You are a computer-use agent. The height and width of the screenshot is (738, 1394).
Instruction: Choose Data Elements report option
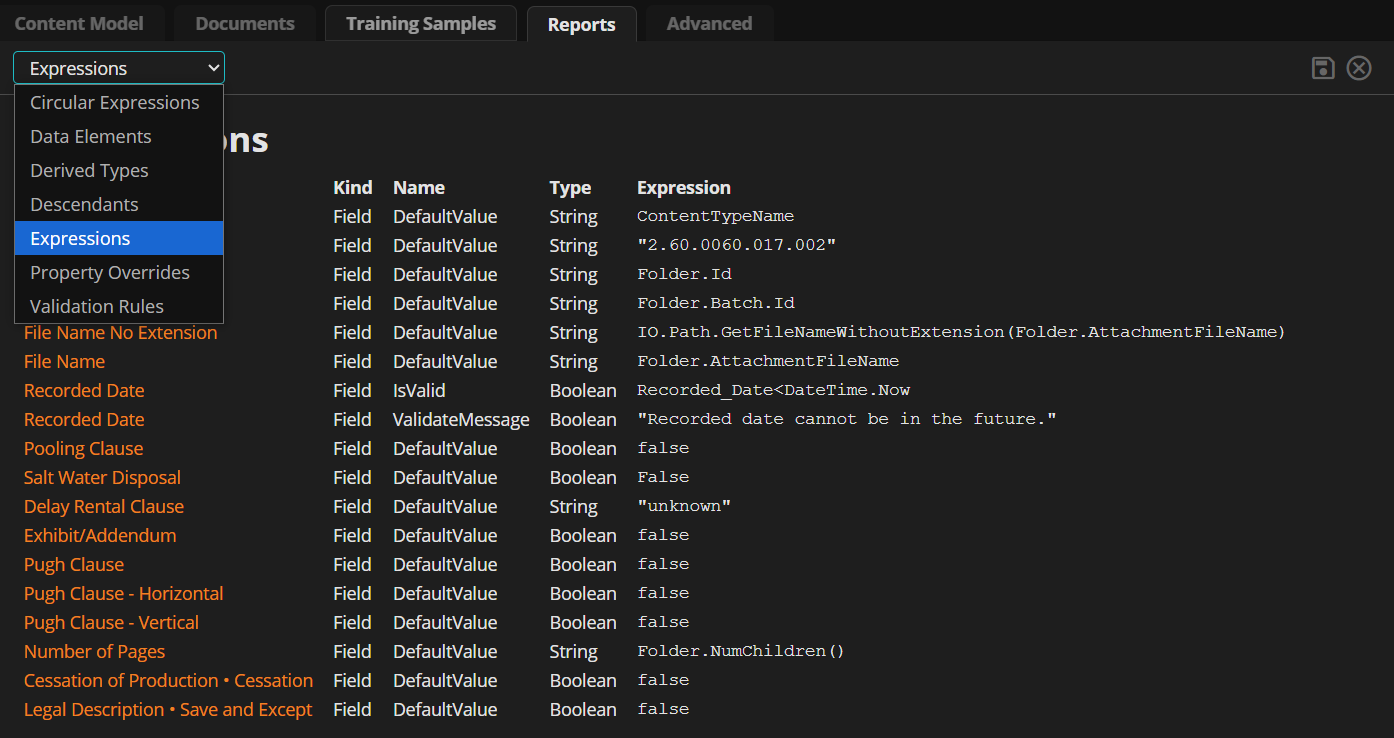(91, 137)
